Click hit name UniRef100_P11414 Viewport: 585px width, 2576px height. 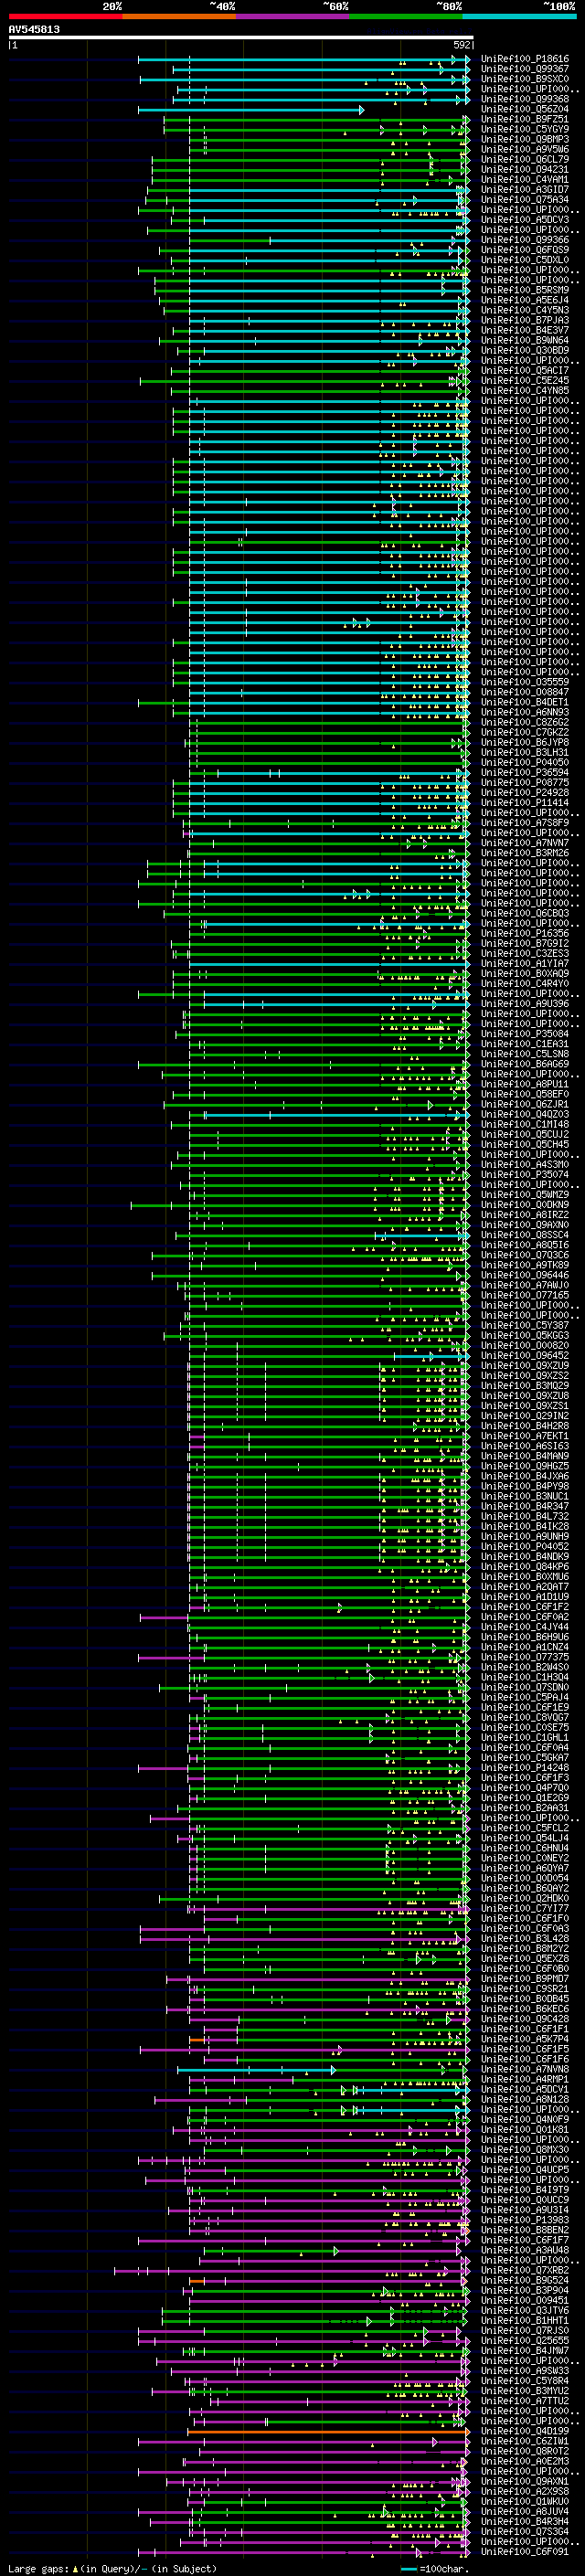[524, 803]
